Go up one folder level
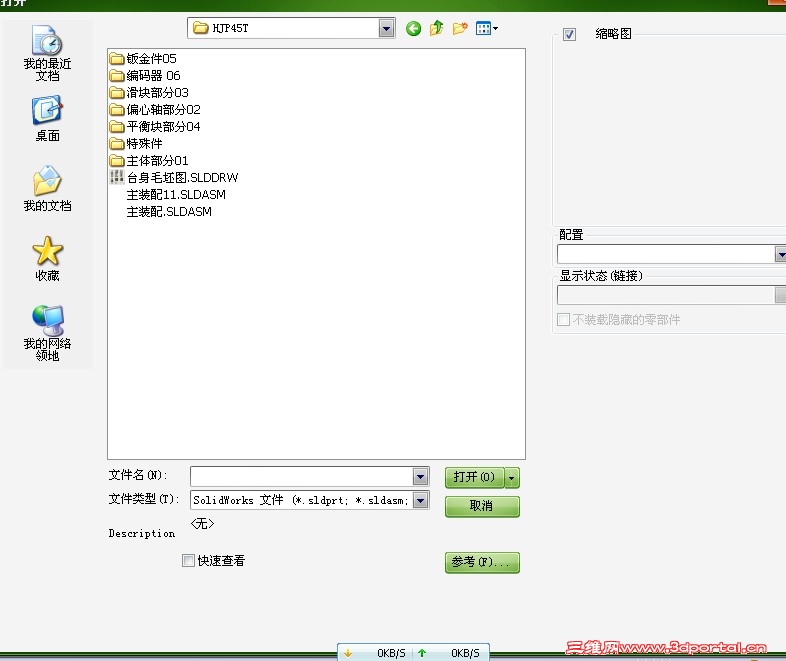 437,28
